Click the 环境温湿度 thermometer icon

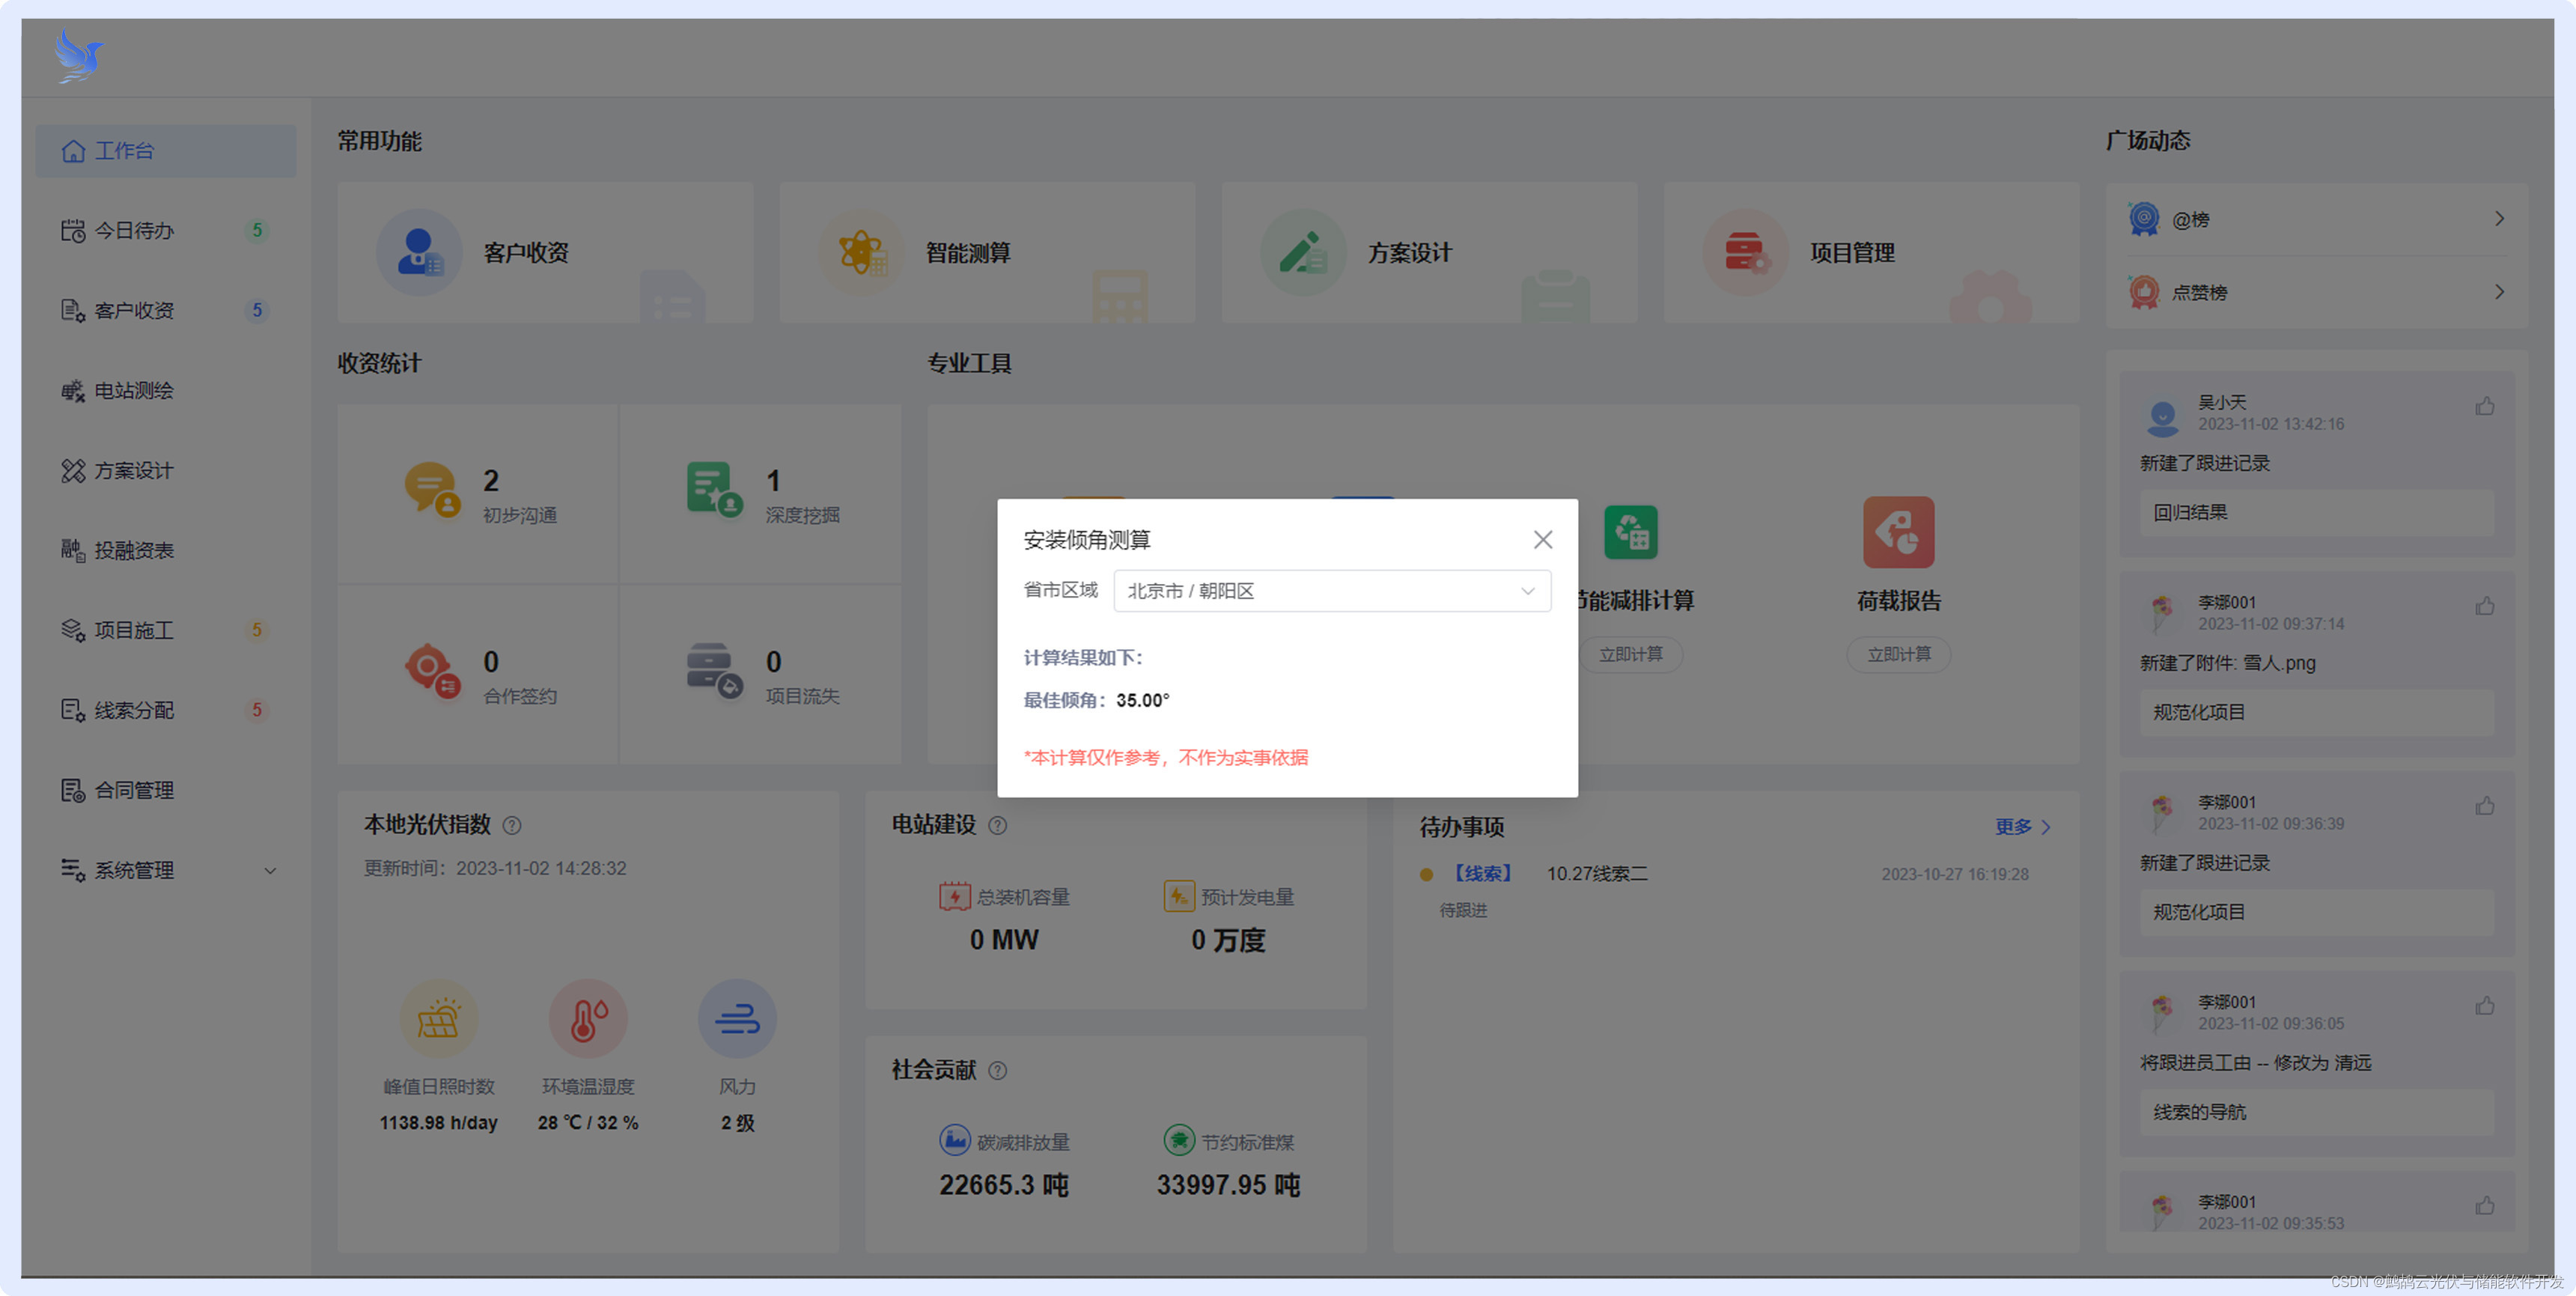(x=588, y=1019)
